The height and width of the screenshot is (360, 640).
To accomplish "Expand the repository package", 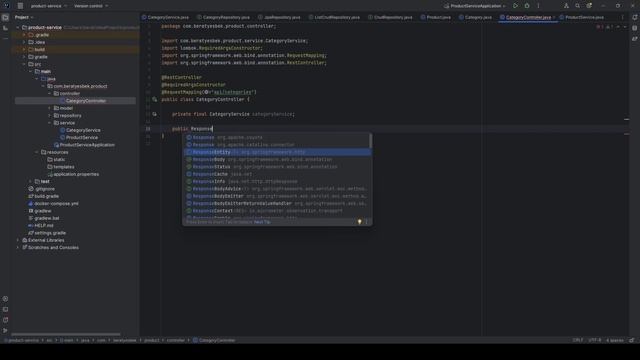I will point(50,116).
